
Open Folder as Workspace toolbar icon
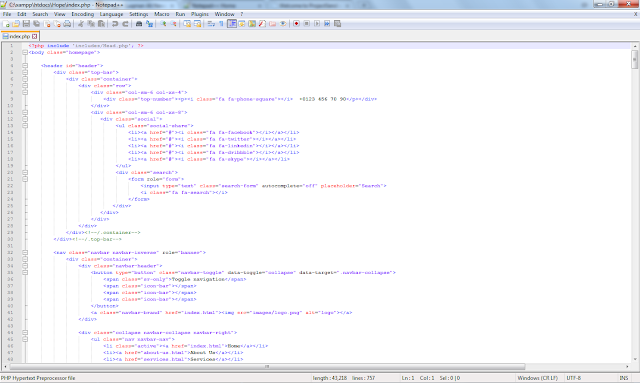tap(273, 24)
